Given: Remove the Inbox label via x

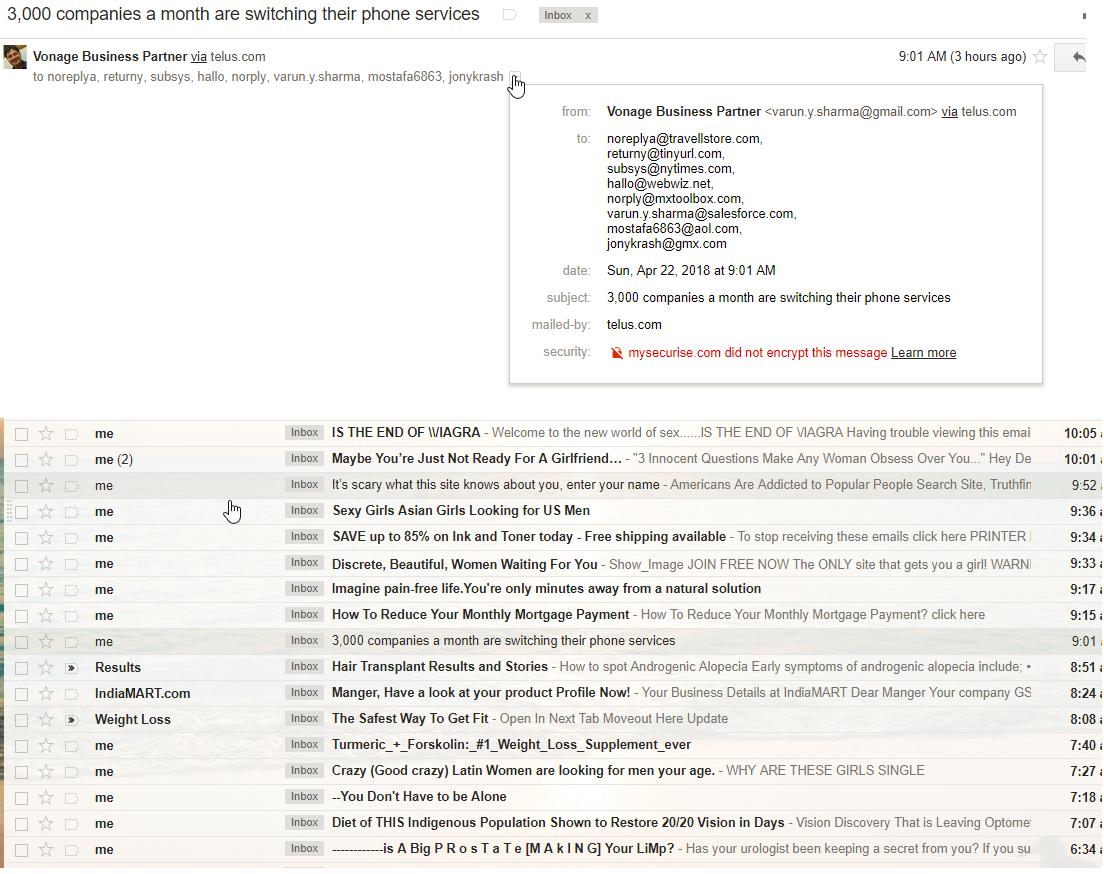Looking at the screenshot, I should (x=588, y=15).
